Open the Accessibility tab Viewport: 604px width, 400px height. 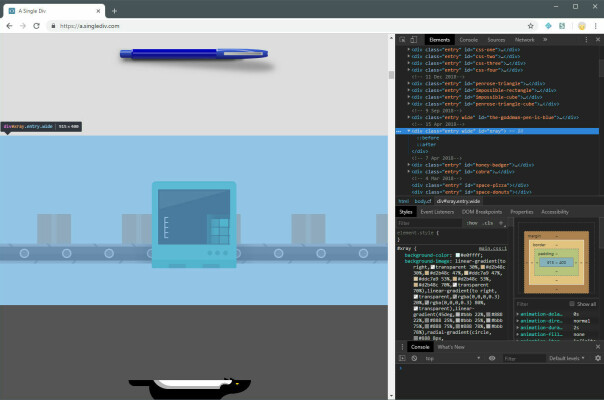point(555,212)
